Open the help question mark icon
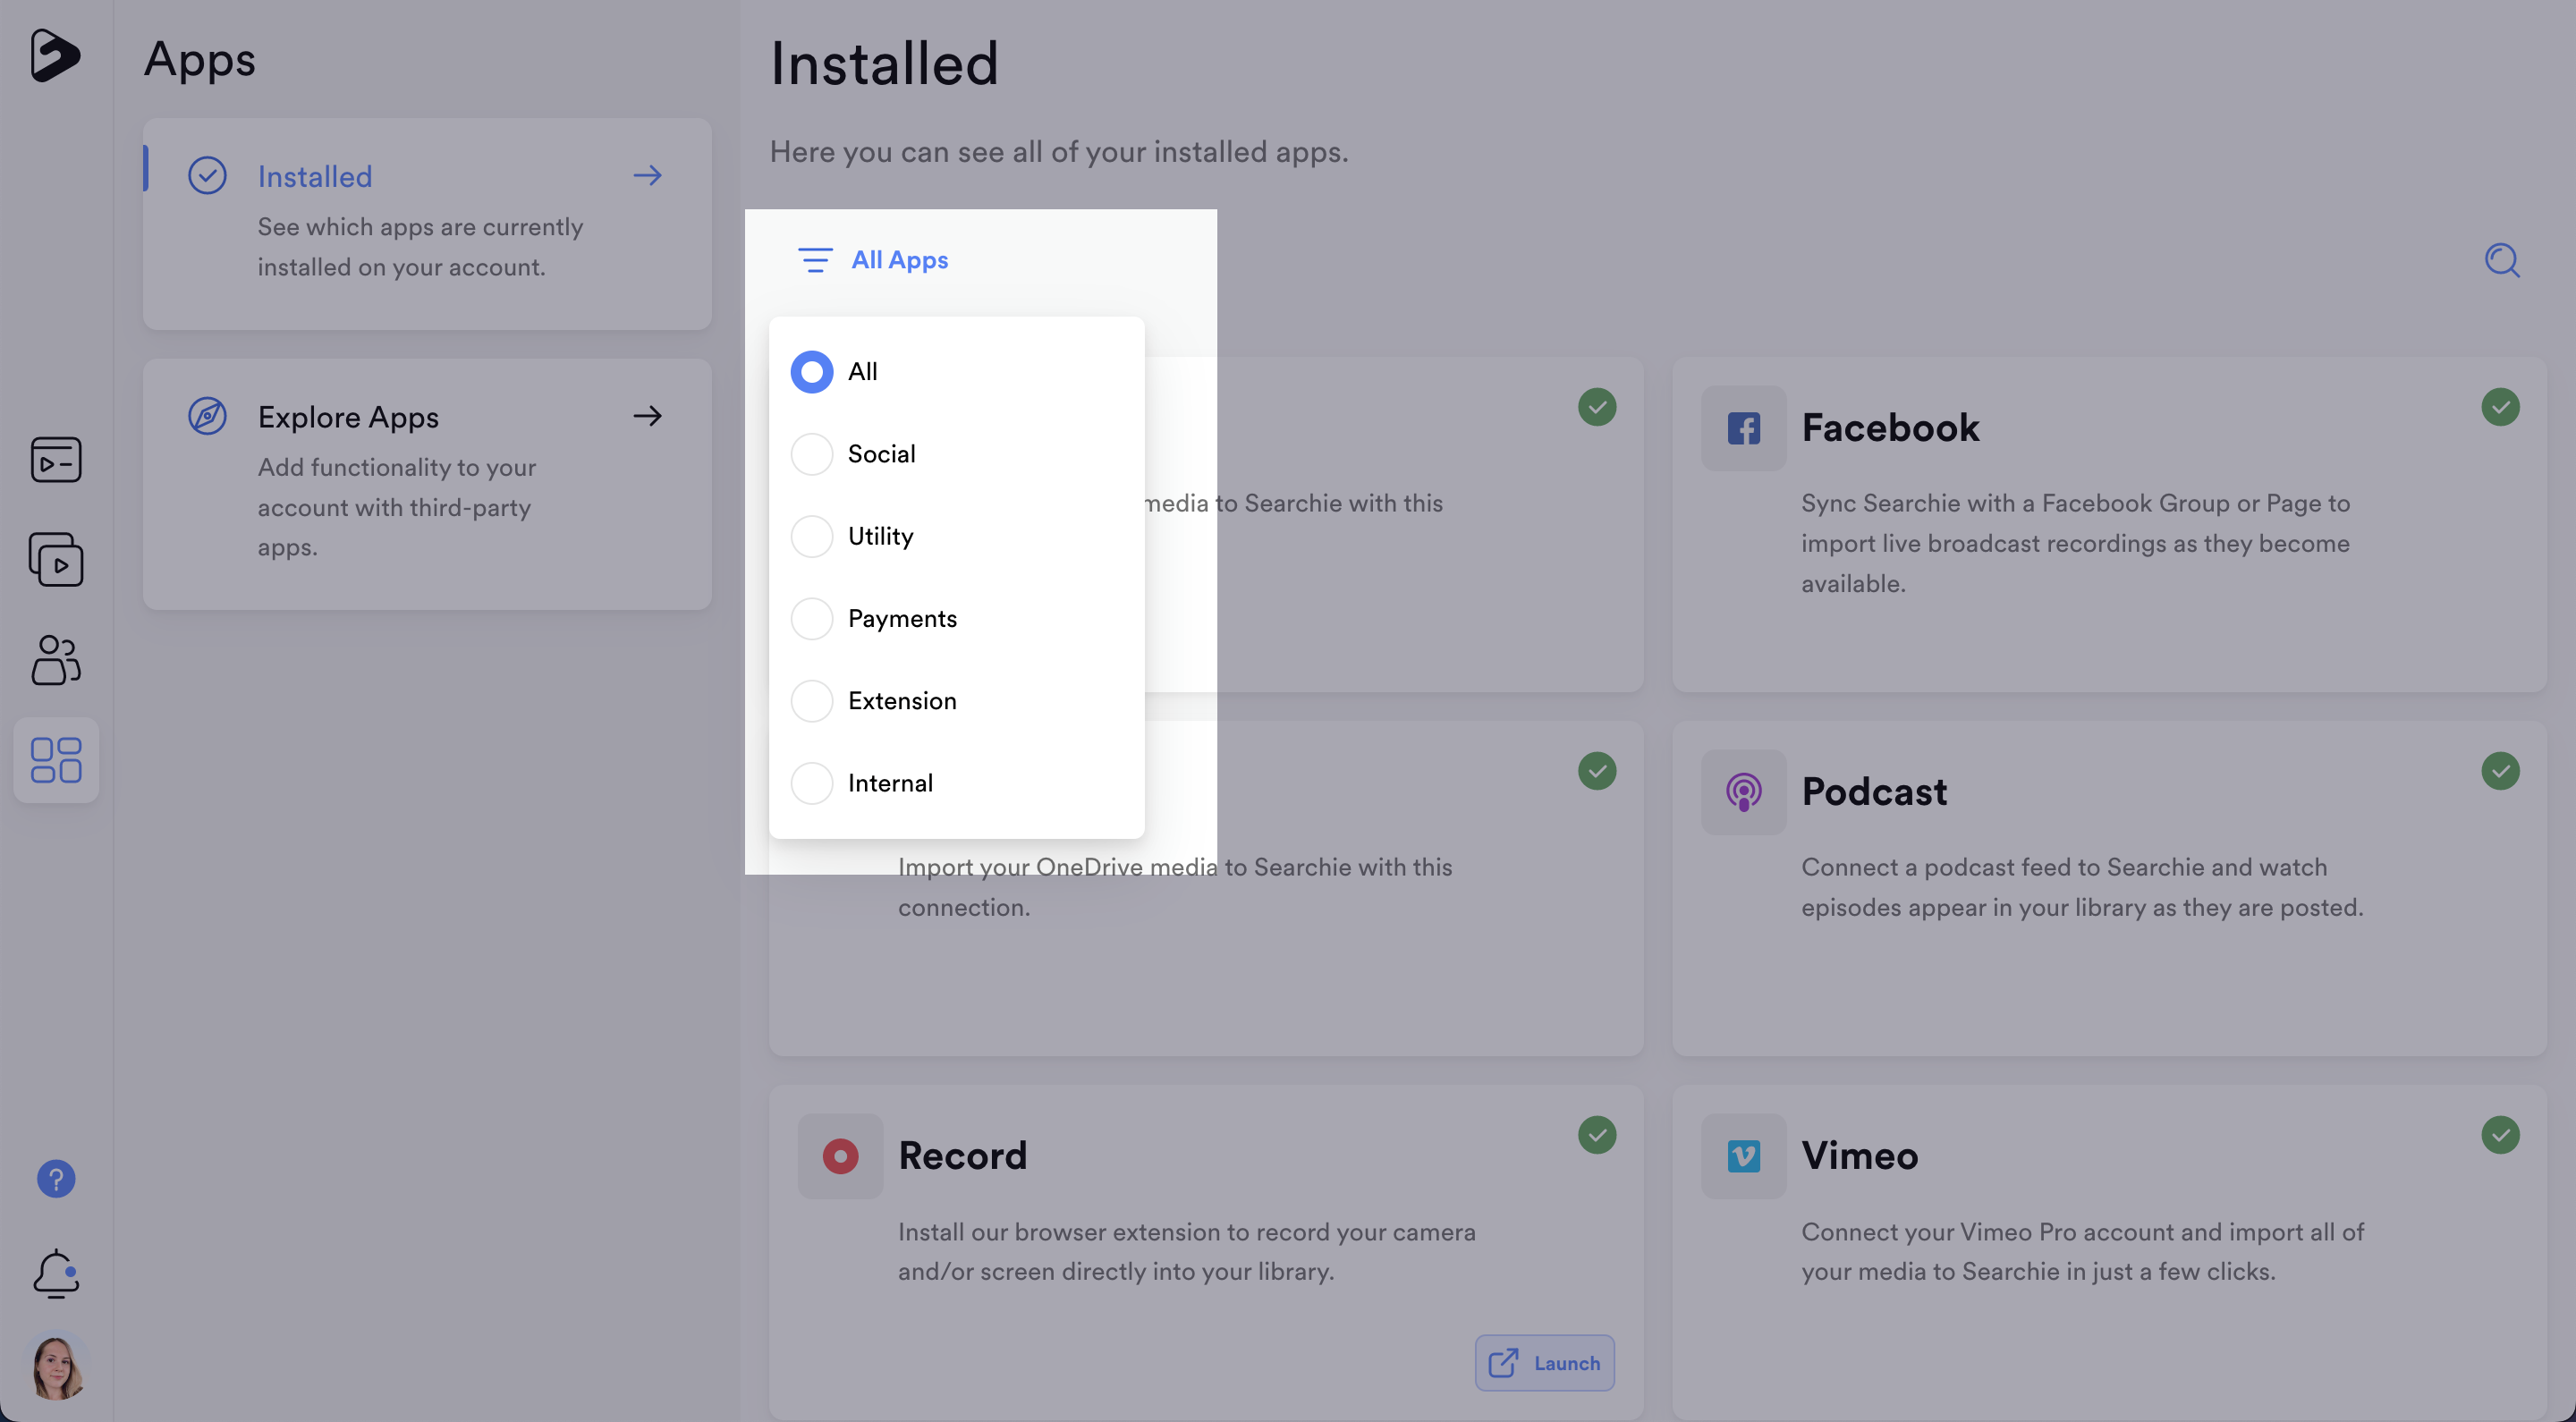 pos(56,1179)
